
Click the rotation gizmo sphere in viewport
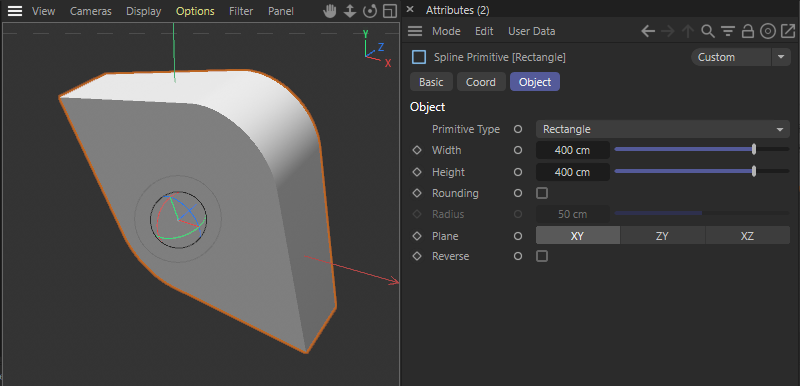tap(178, 219)
